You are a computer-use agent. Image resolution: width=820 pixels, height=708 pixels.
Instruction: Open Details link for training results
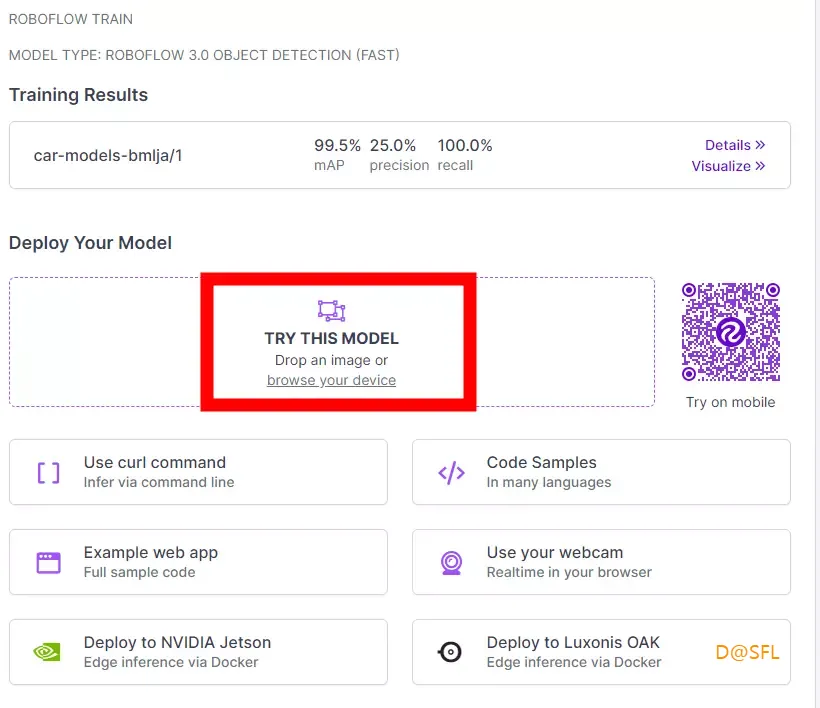tap(735, 145)
